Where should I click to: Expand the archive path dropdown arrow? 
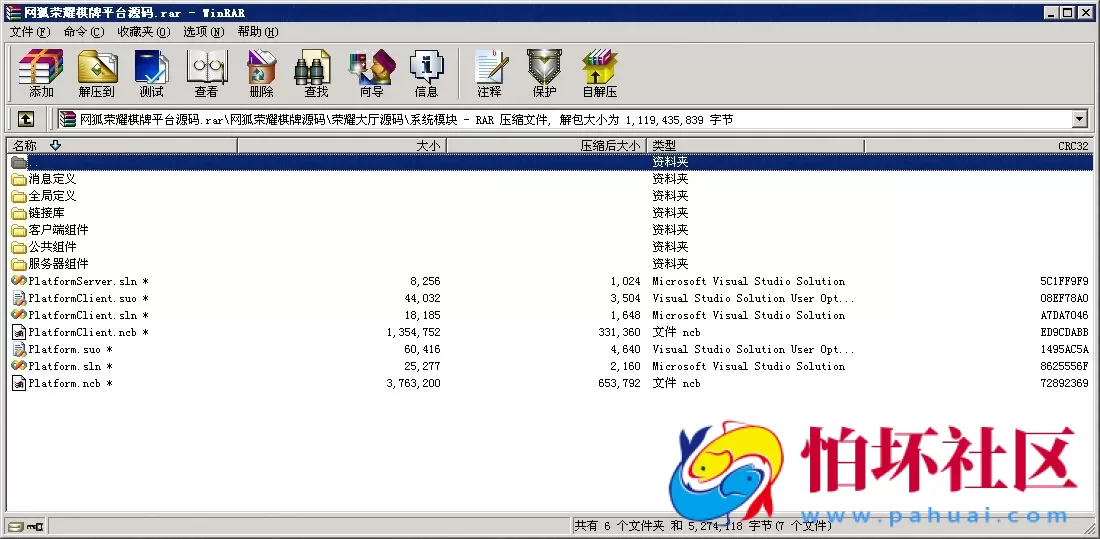point(1079,119)
